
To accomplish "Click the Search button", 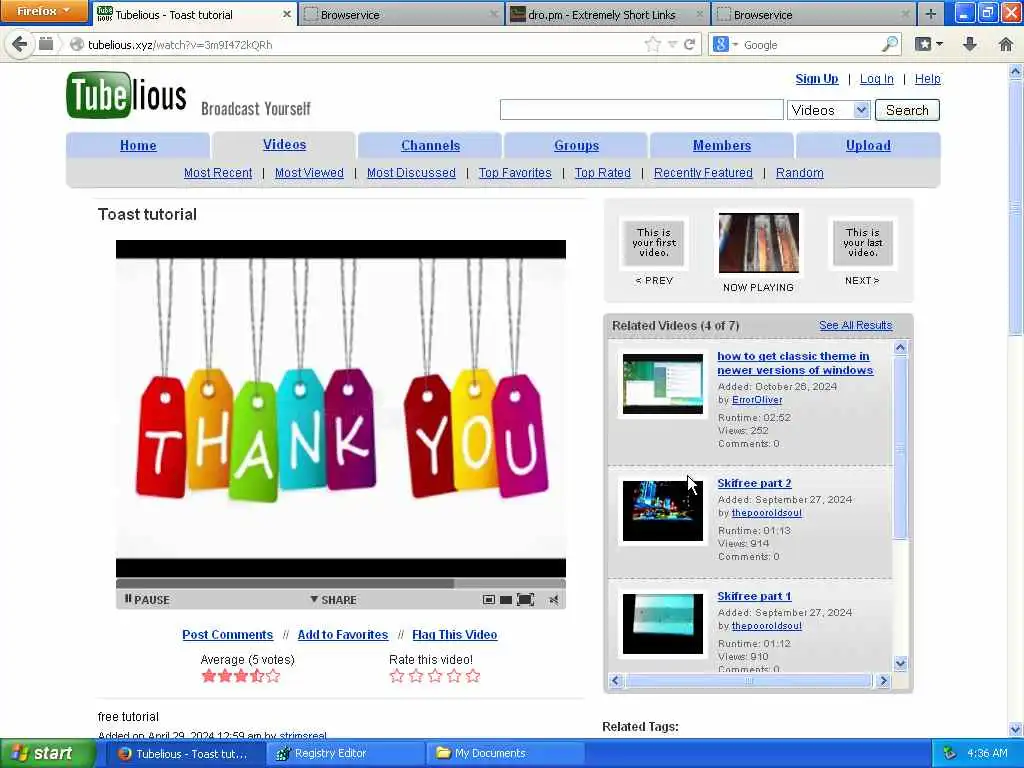I will [907, 110].
